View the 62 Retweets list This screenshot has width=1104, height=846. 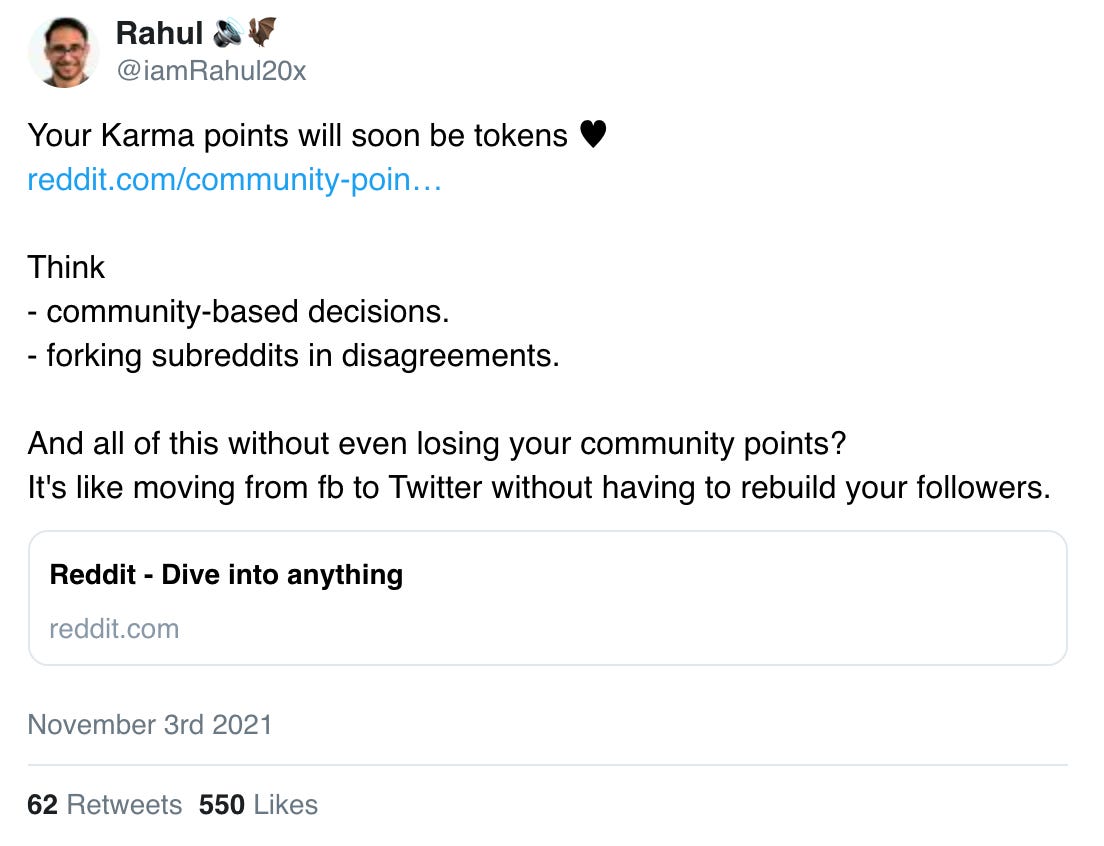pyautogui.click(x=105, y=805)
